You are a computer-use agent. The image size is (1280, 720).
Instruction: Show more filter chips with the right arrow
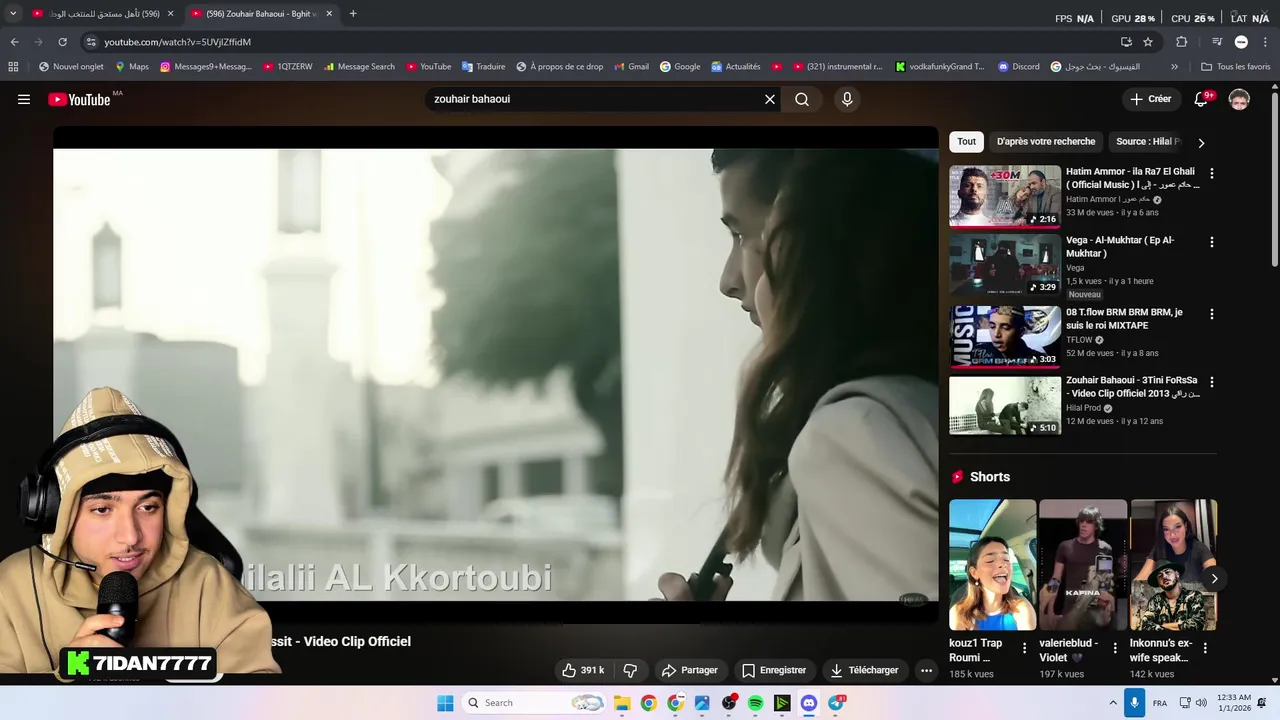pyautogui.click(x=1201, y=142)
